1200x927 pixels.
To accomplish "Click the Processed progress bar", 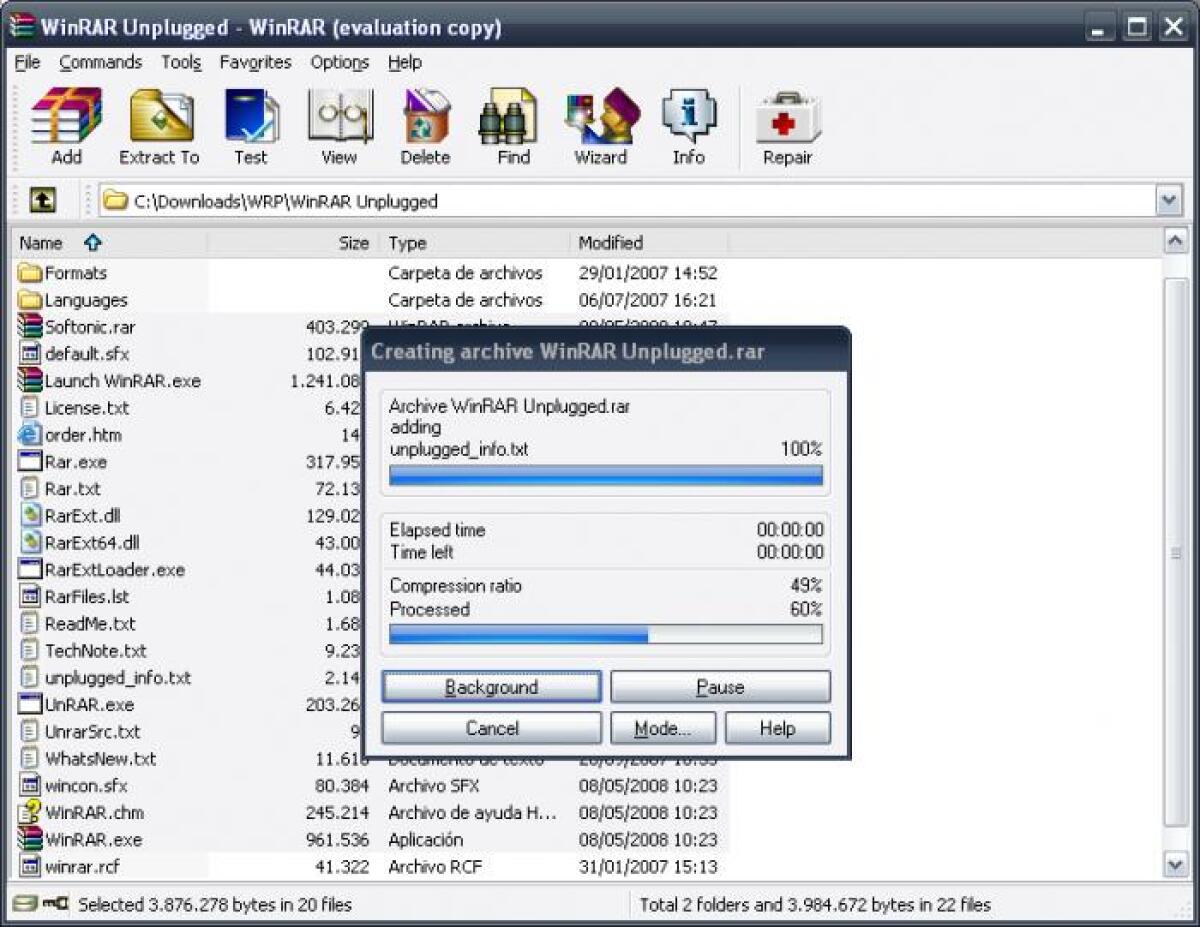I will pyautogui.click(x=605, y=634).
